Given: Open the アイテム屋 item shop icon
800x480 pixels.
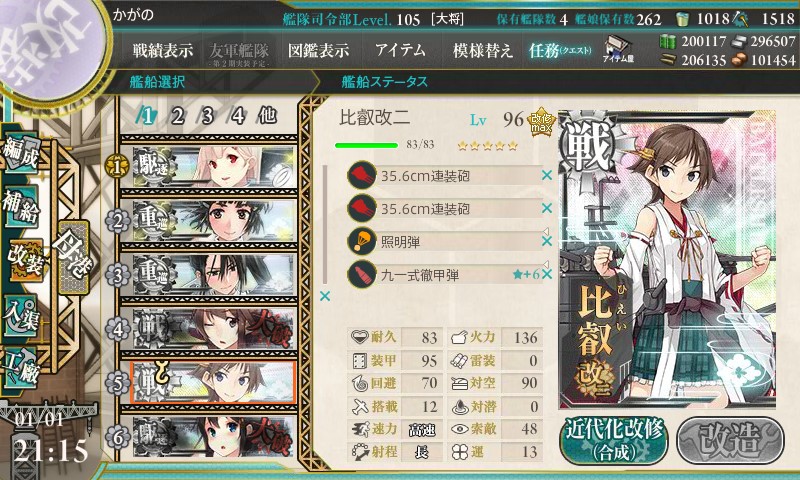Looking at the screenshot, I should click(x=618, y=49).
